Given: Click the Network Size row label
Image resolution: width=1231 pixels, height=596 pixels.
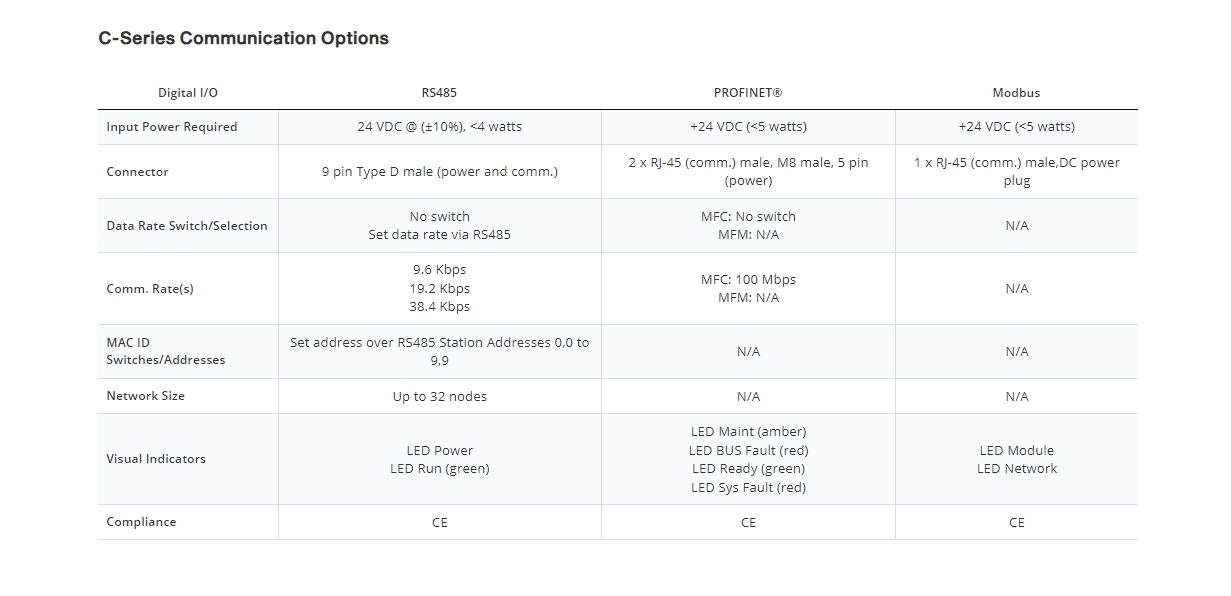Looking at the screenshot, I should 146,396.
